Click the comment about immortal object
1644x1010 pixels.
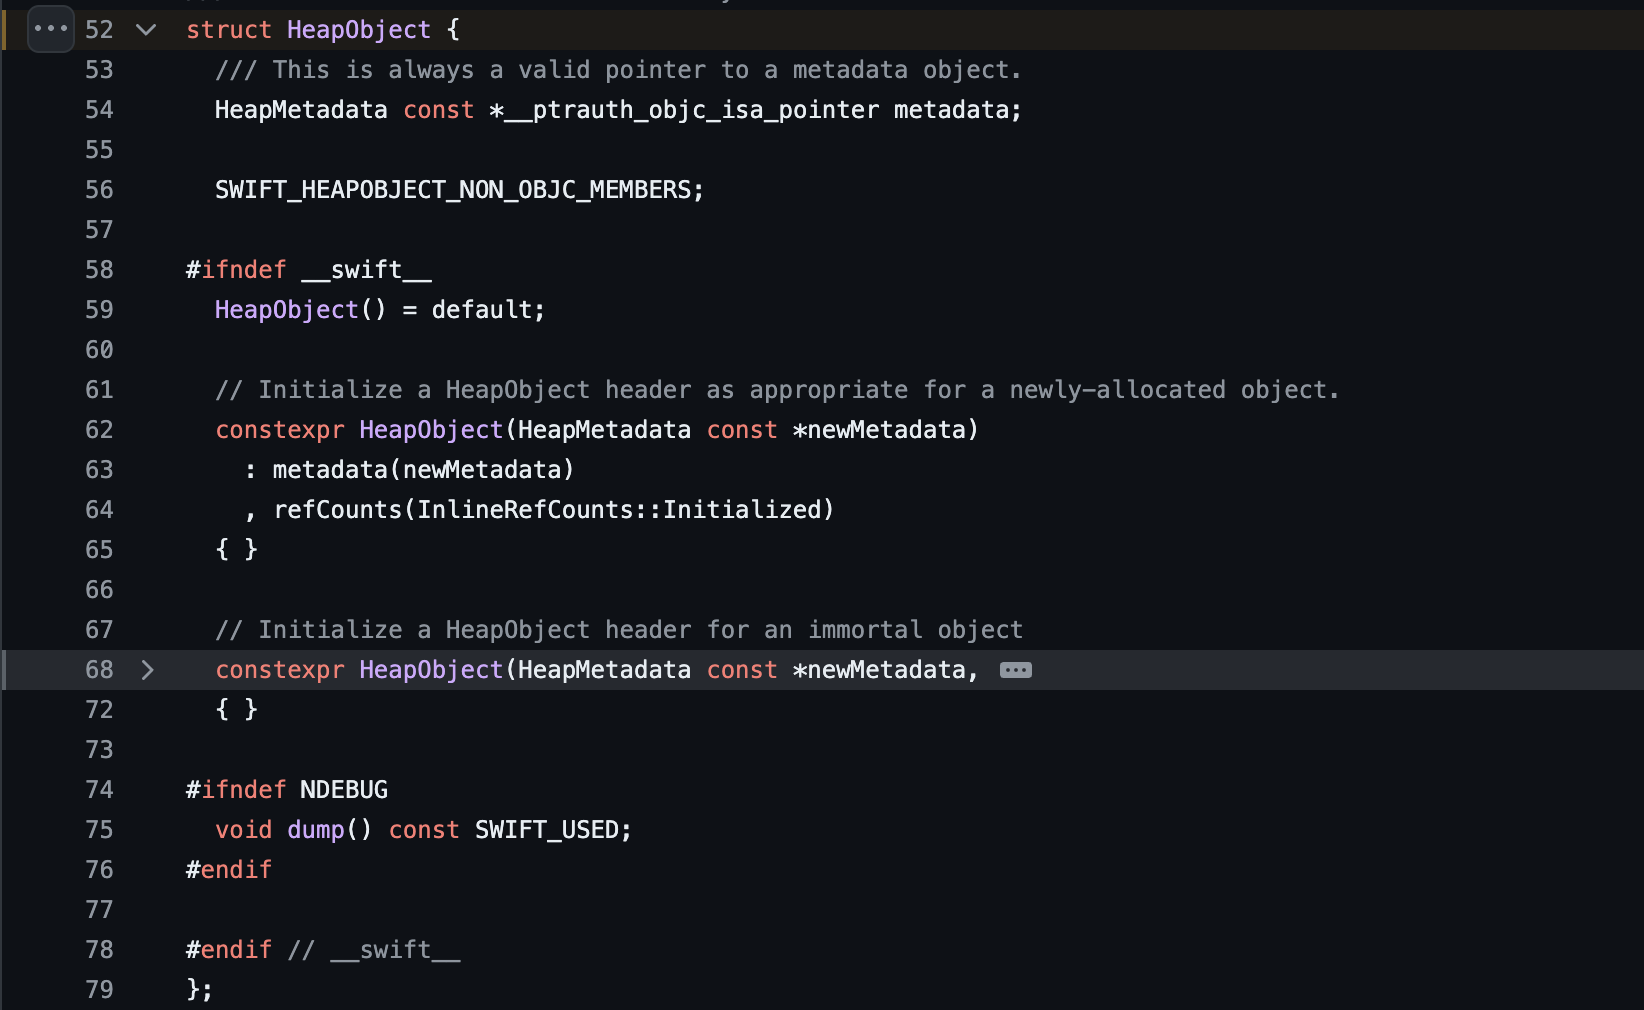point(619,630)
